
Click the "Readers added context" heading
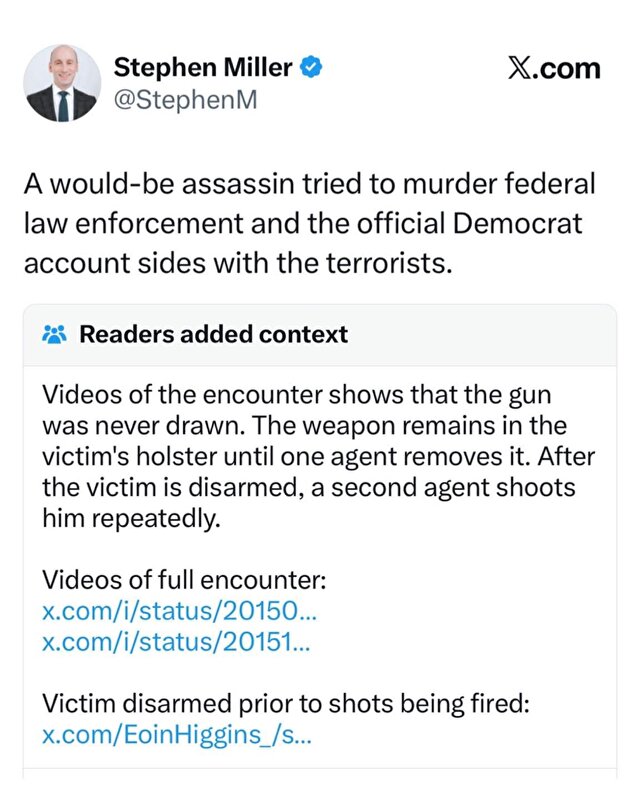(213, 334)
